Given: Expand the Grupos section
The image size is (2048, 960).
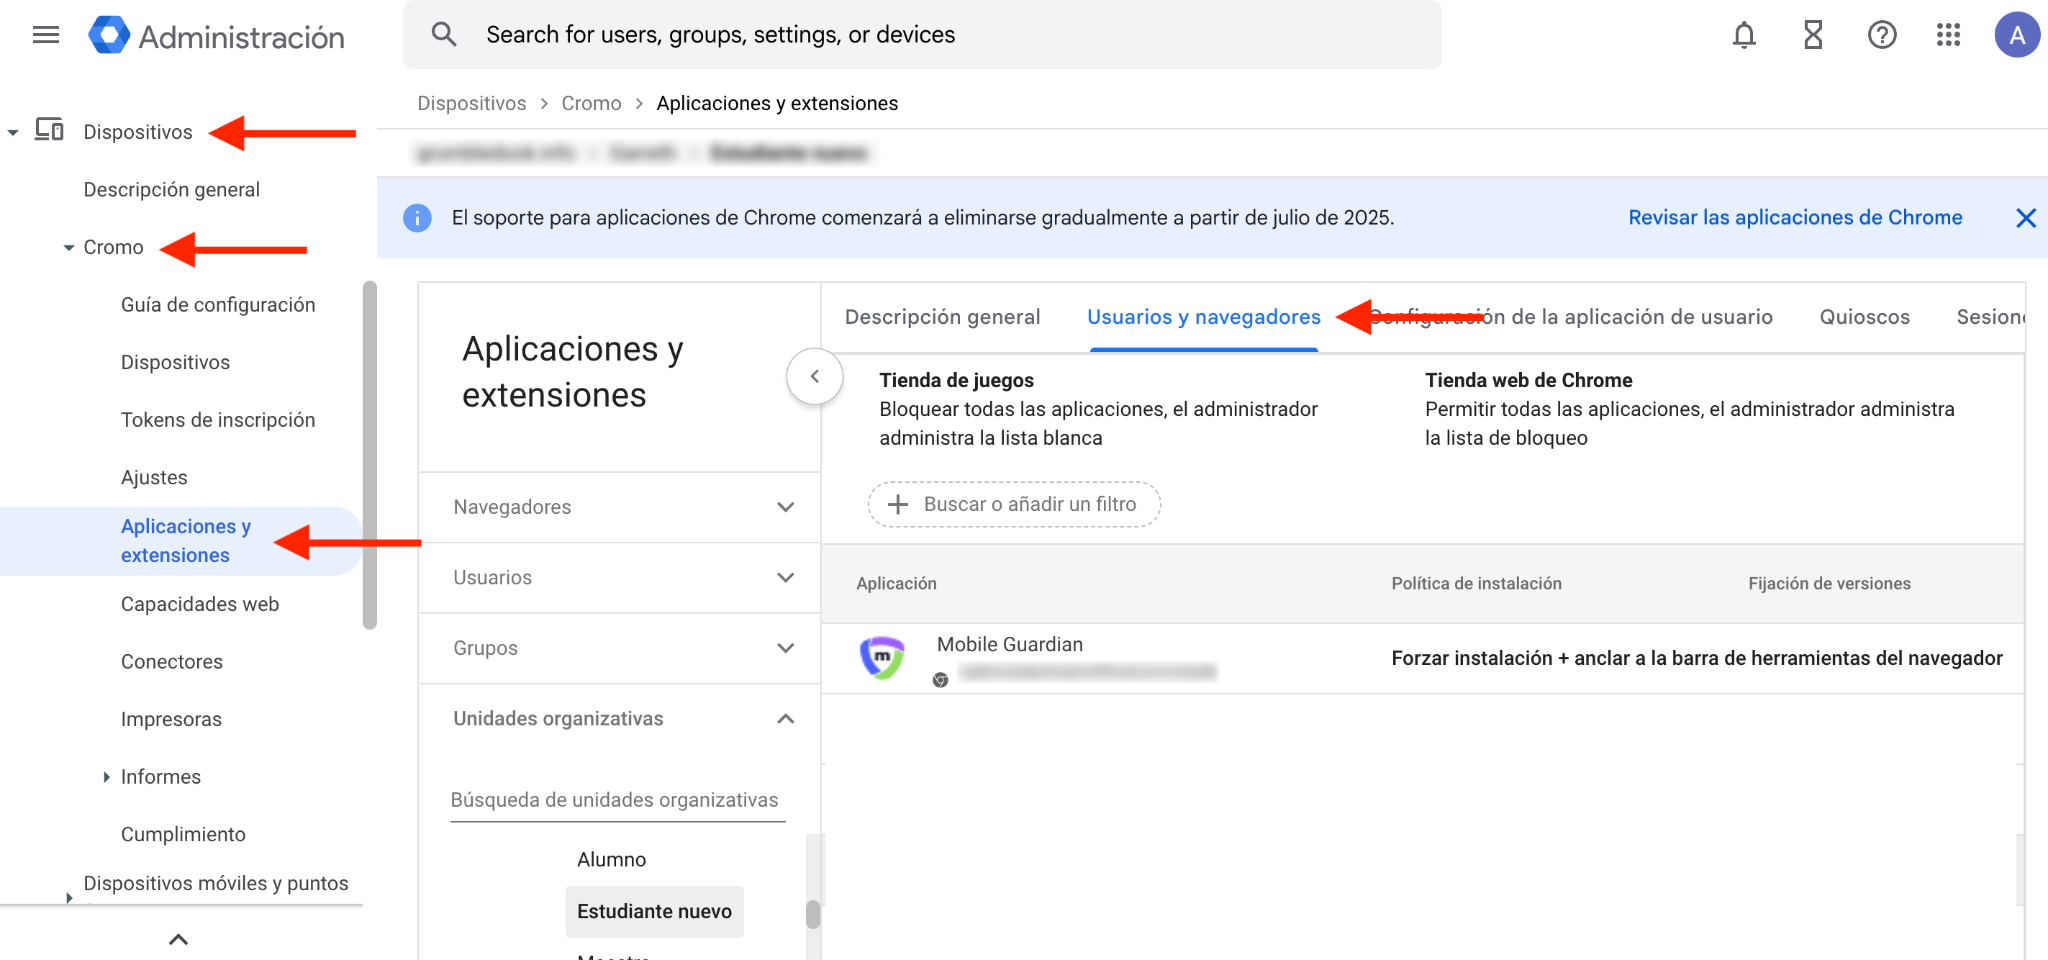Looking at the screenshot, I should coord(785,648).
